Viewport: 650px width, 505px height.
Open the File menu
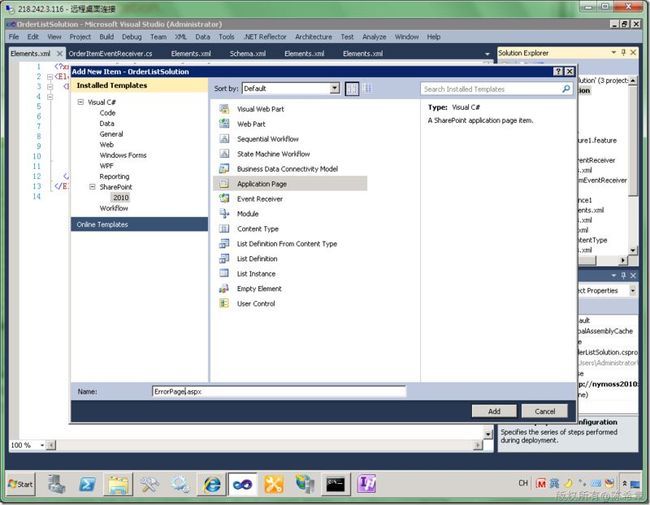pos(14,37)
